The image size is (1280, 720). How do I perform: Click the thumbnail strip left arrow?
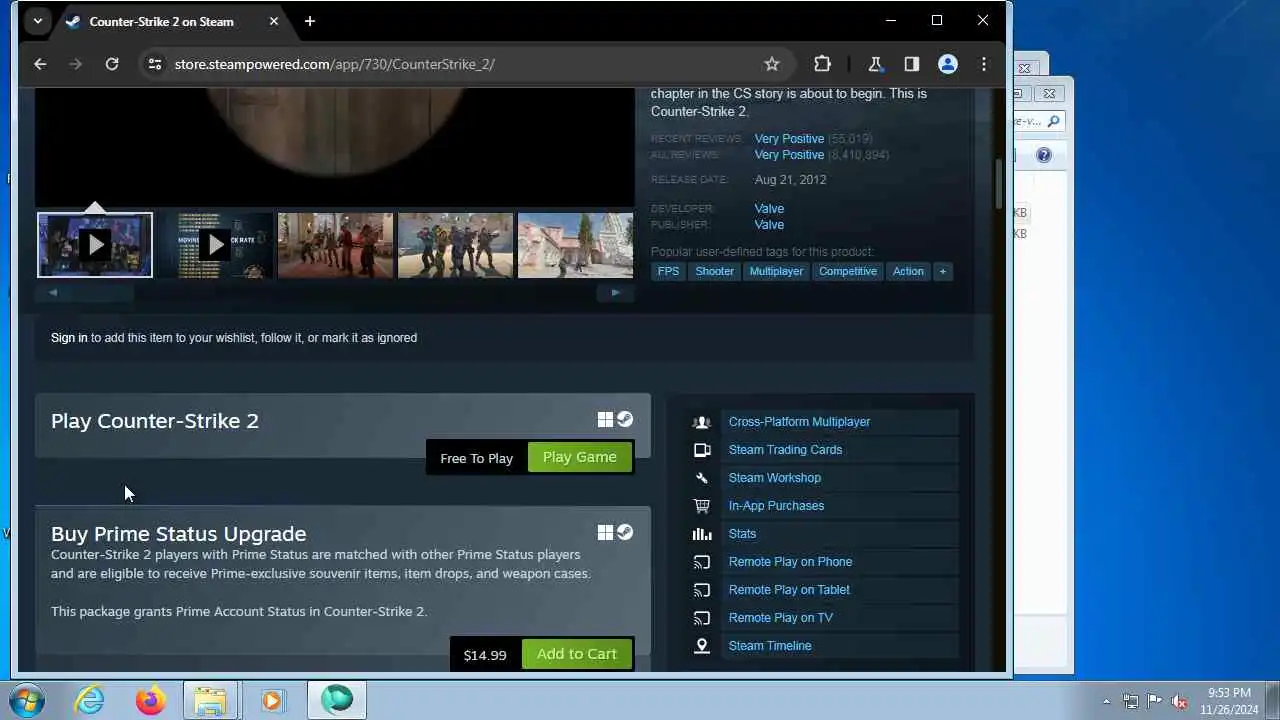[53, 292]
